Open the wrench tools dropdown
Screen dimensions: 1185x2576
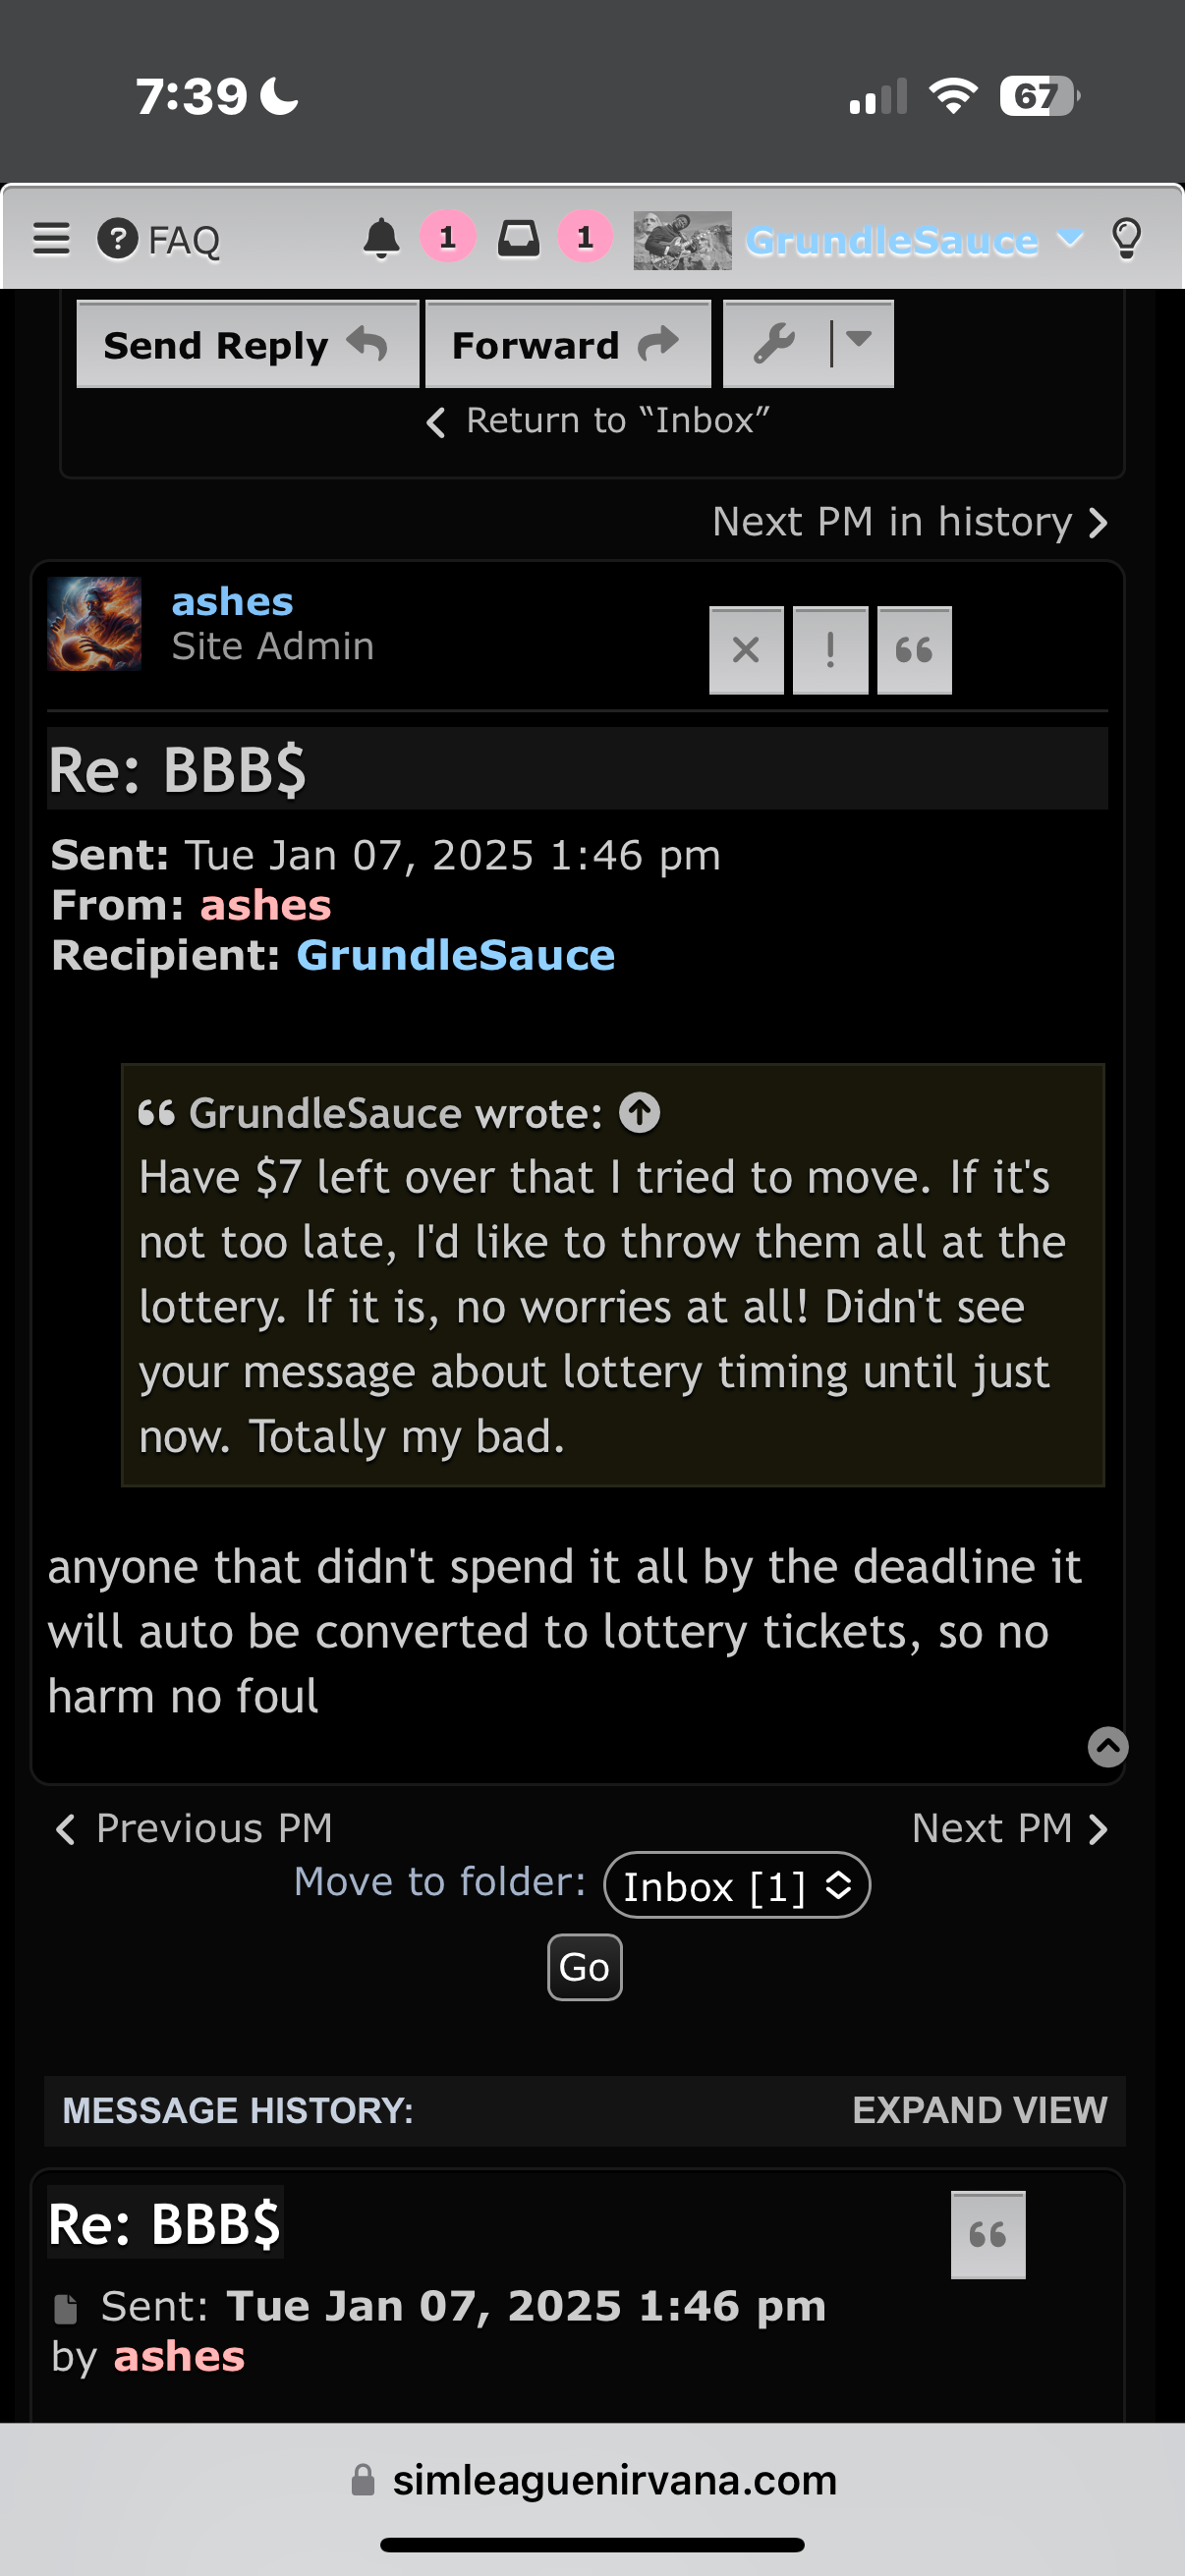tap(808, 344)
